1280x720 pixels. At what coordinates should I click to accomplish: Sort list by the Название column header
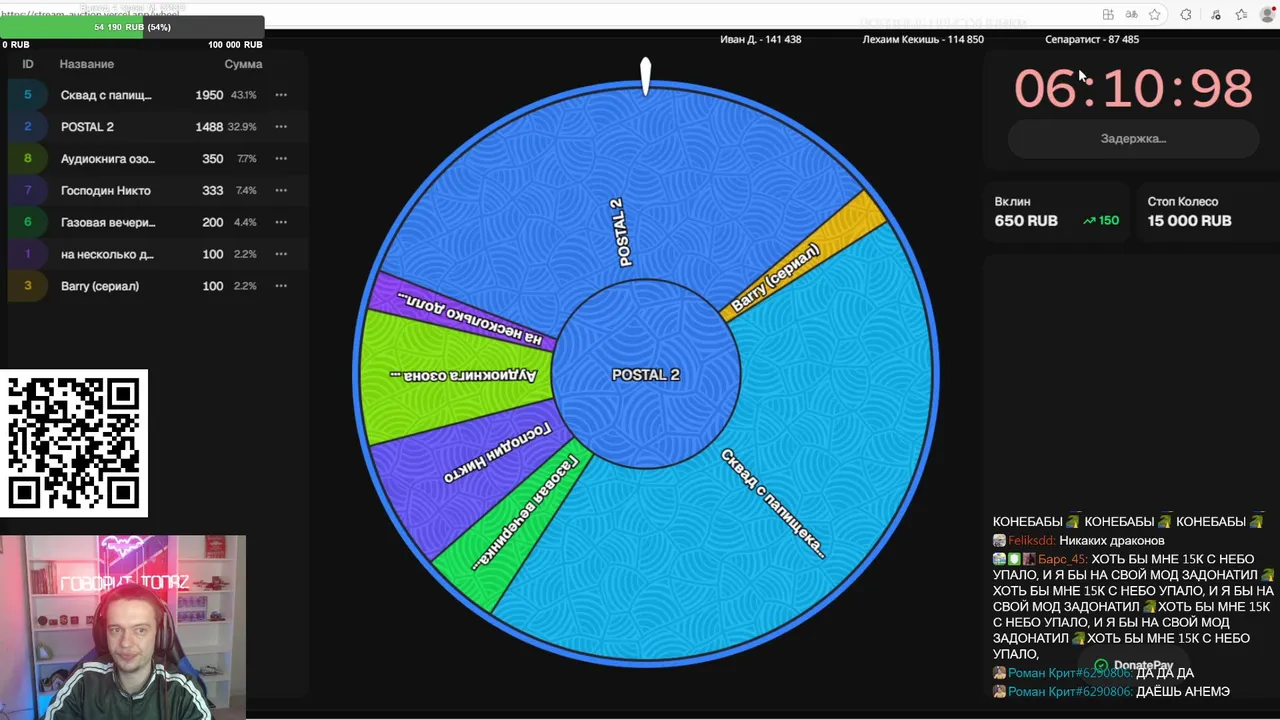(x=86, y=64)
